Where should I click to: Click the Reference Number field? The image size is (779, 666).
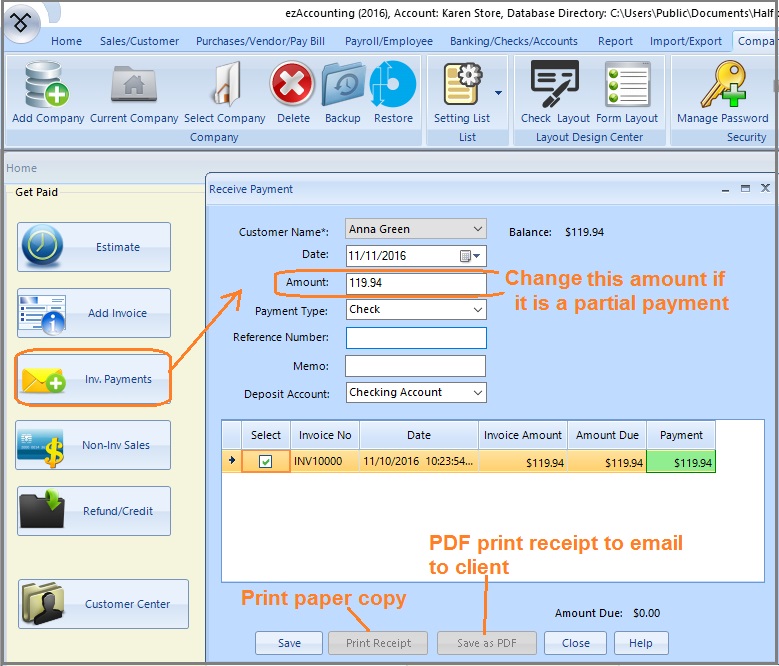click(415, 338)
